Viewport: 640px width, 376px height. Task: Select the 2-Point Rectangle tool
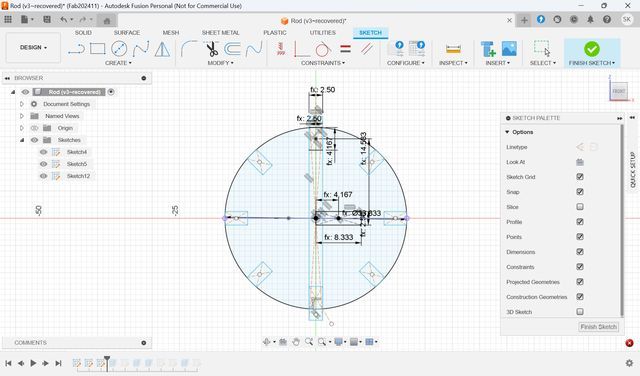(x=98, y=49)
